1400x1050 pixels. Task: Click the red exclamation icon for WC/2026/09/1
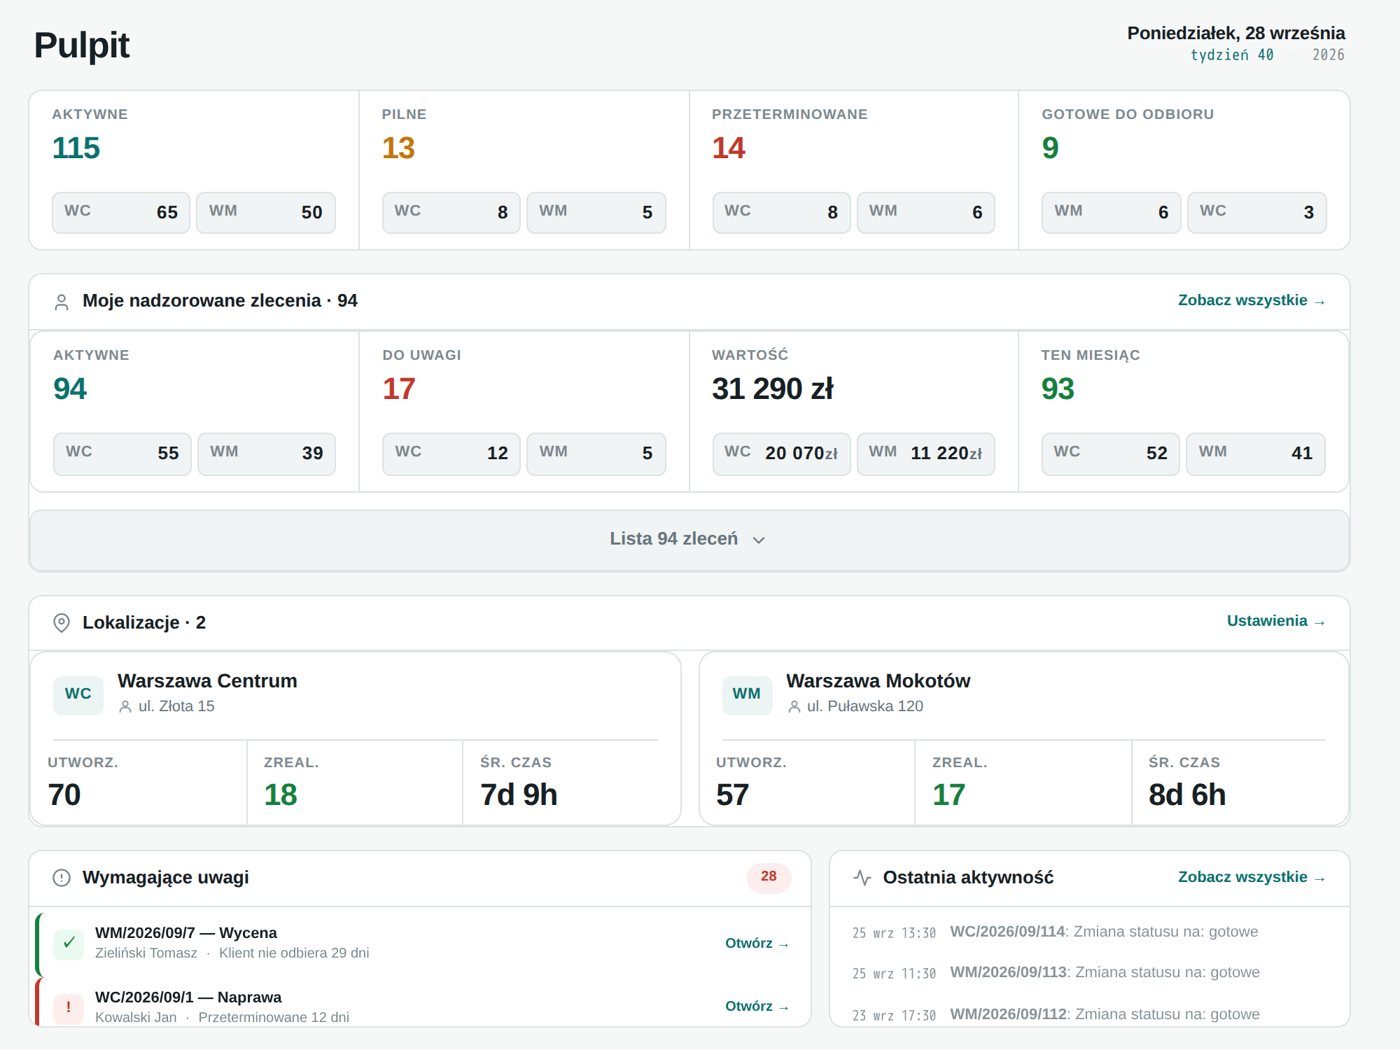pyautogui.click(x=68, y=1007)
